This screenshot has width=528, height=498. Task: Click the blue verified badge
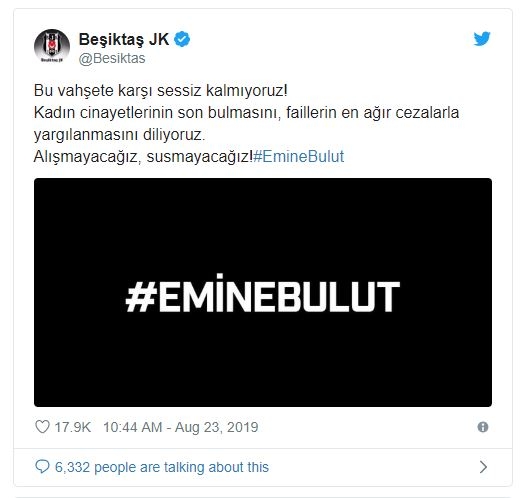[x=182, y=39]
